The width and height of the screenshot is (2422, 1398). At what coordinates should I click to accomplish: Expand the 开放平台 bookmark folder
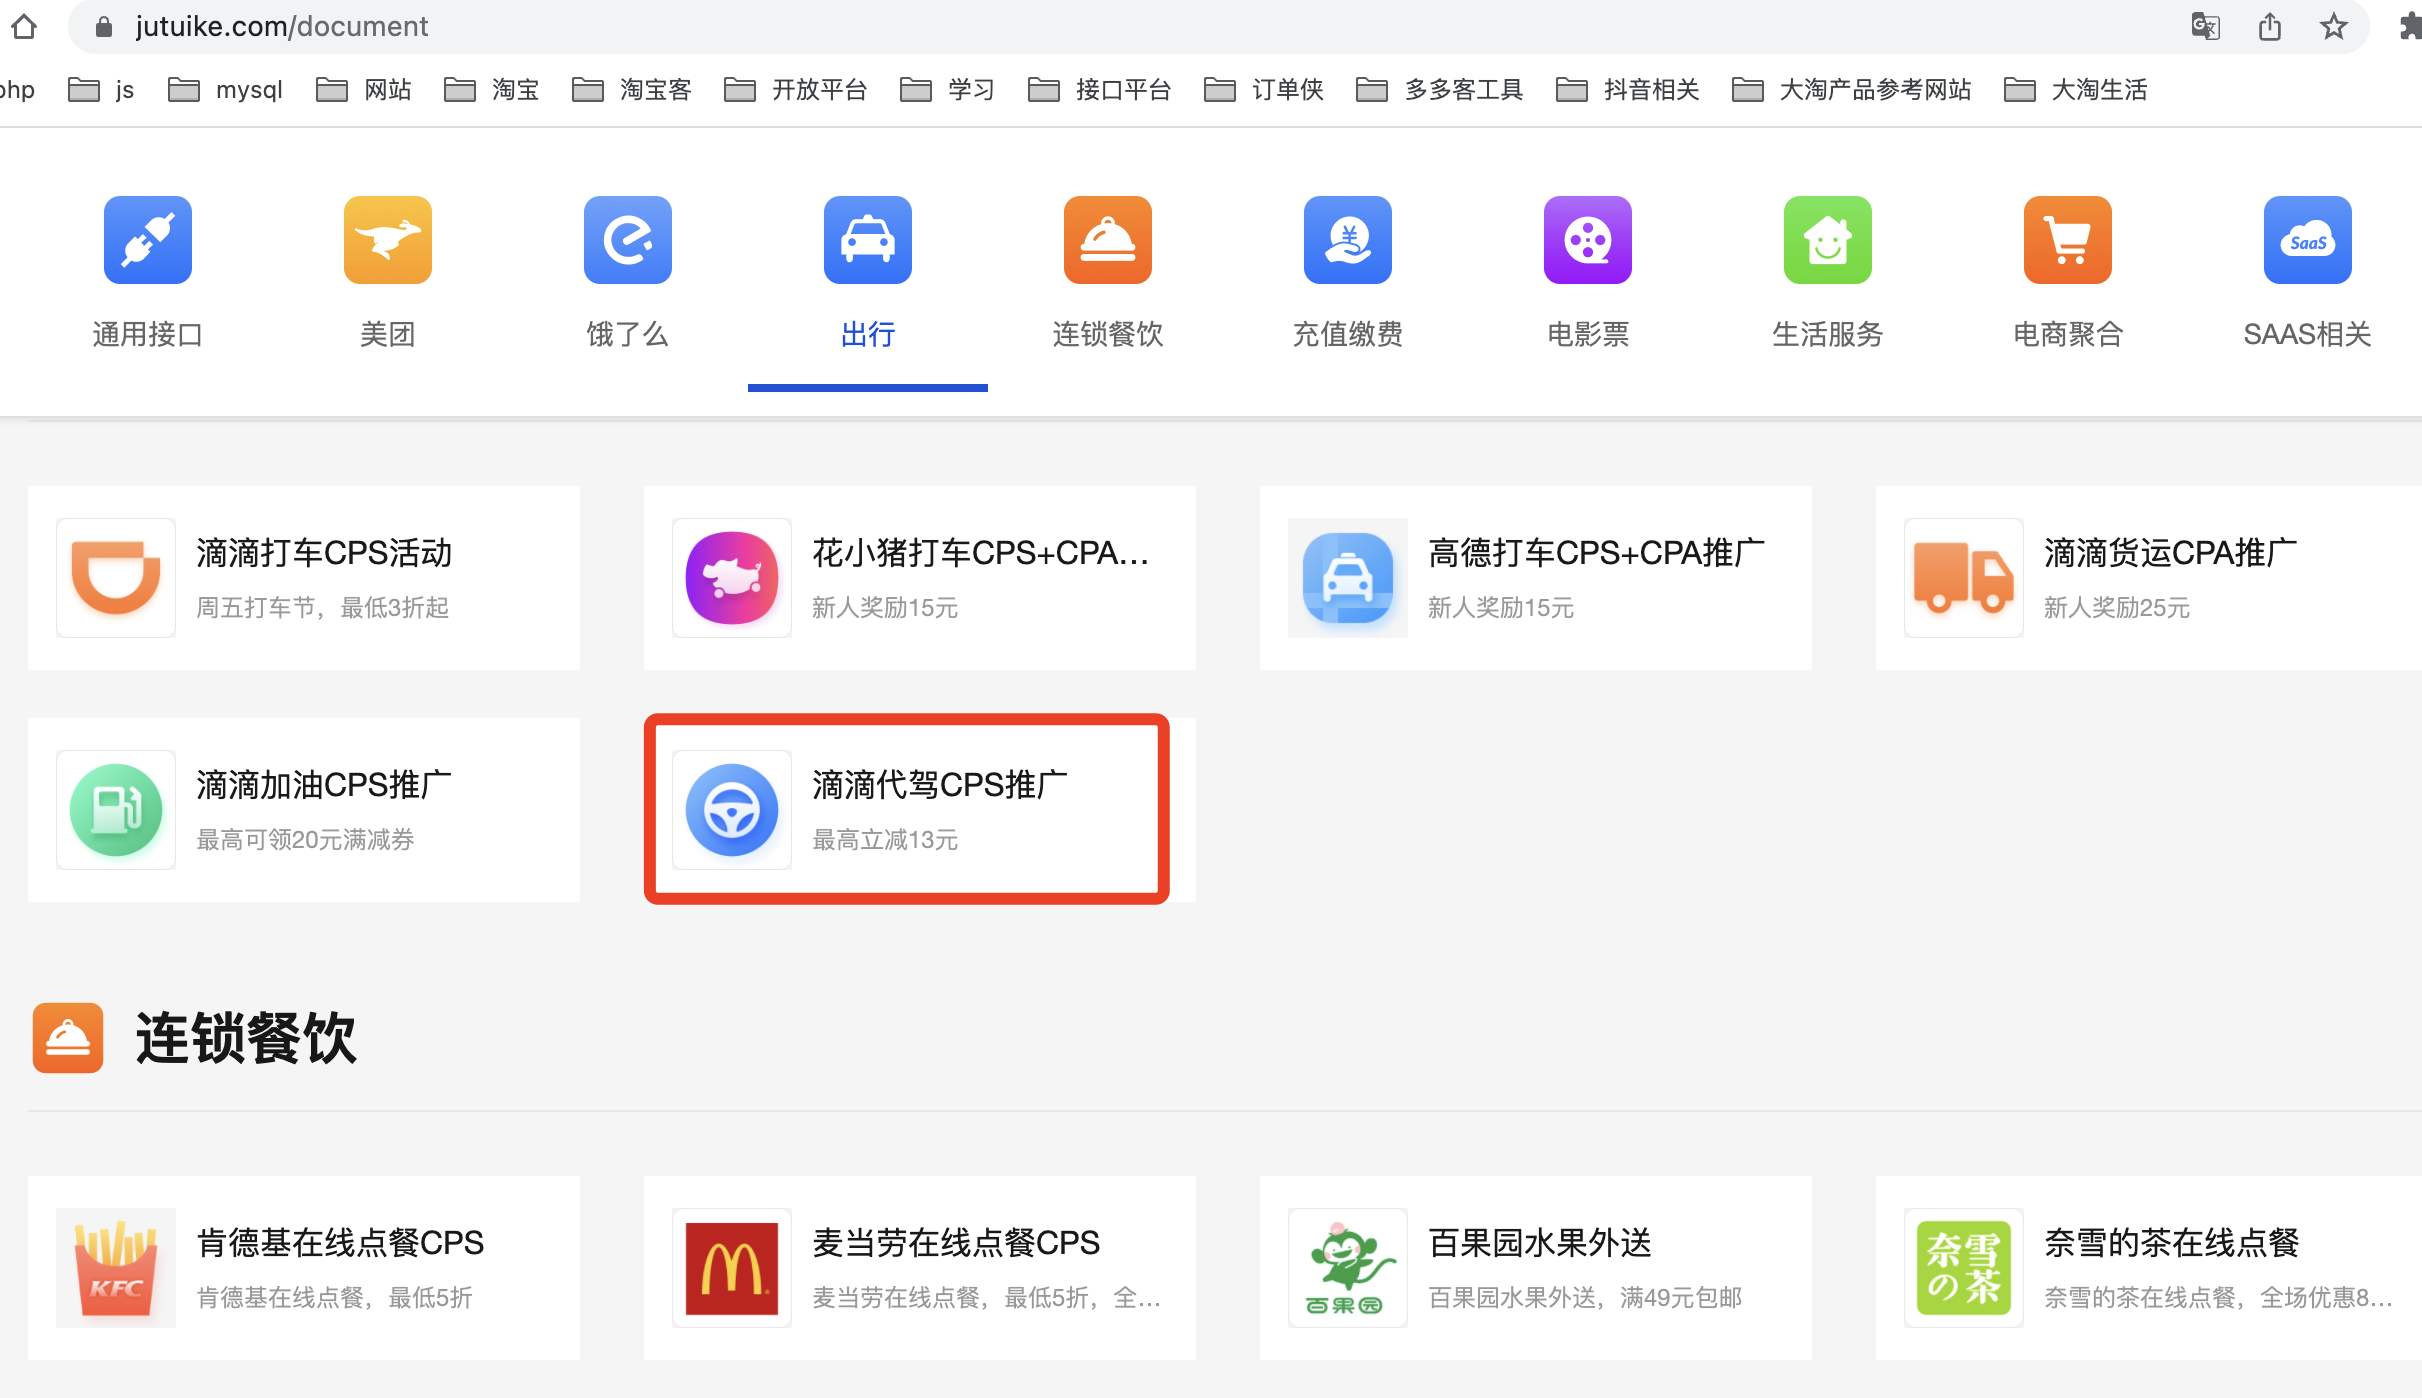796,90
